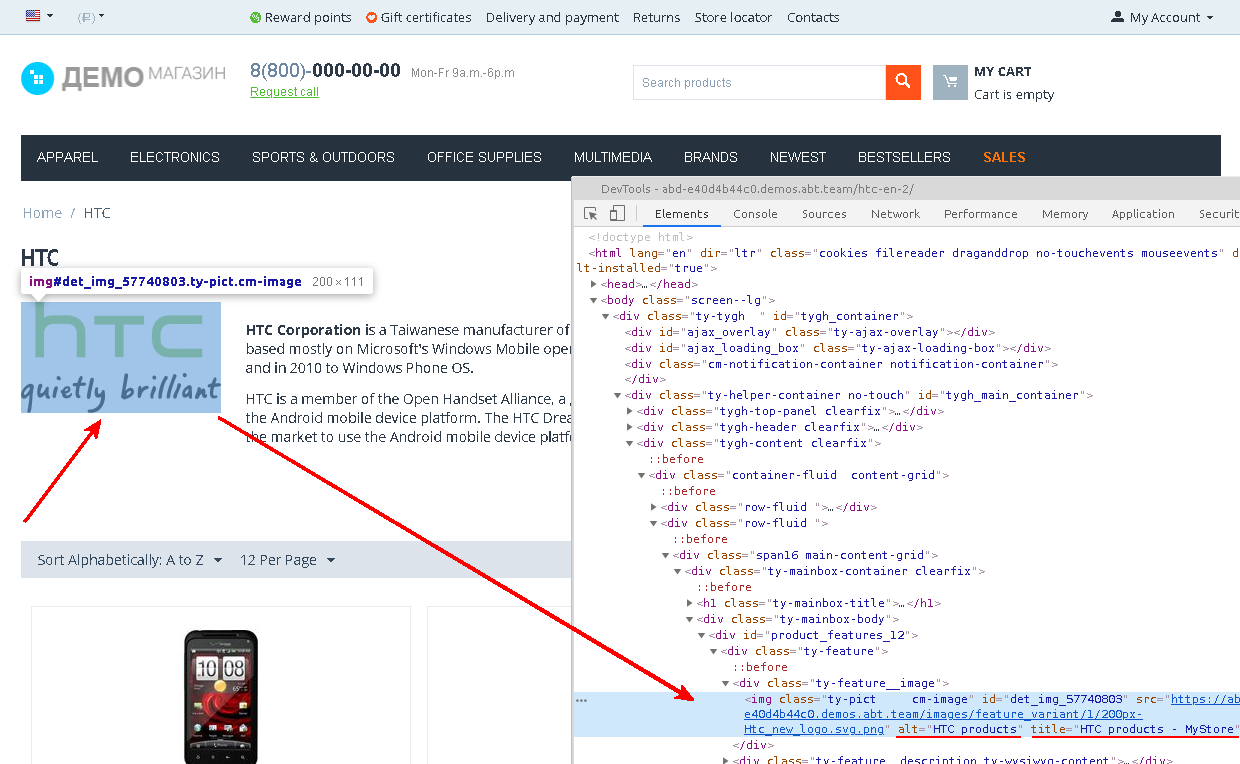Click the Request call link

coord(284,92)
